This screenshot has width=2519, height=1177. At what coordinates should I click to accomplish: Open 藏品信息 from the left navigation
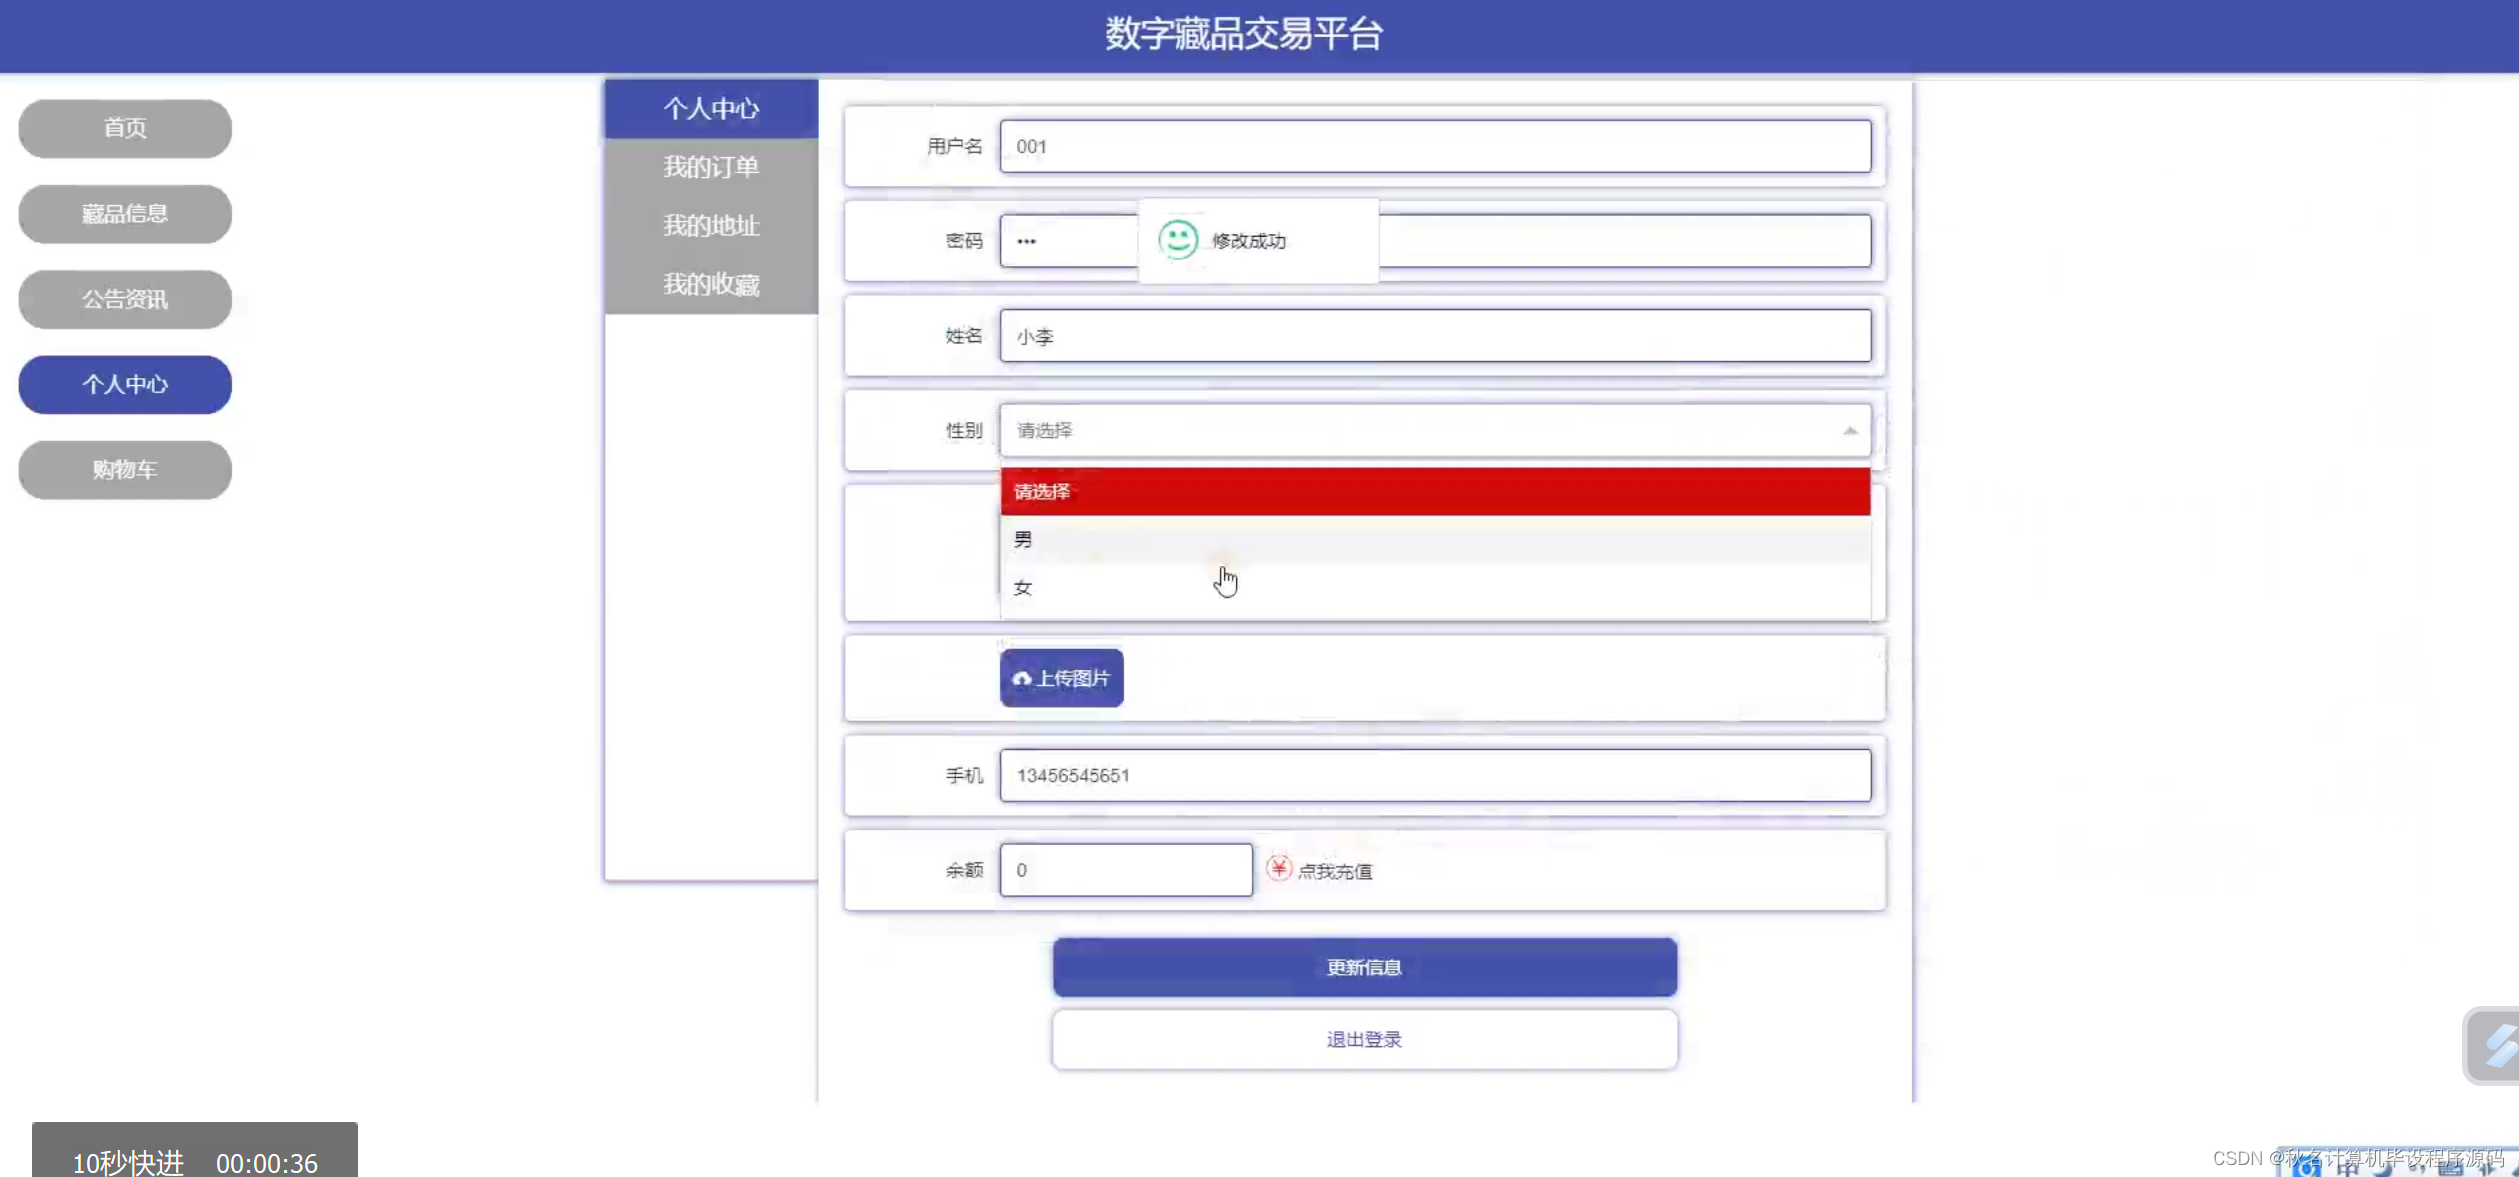tap(124, 214)
